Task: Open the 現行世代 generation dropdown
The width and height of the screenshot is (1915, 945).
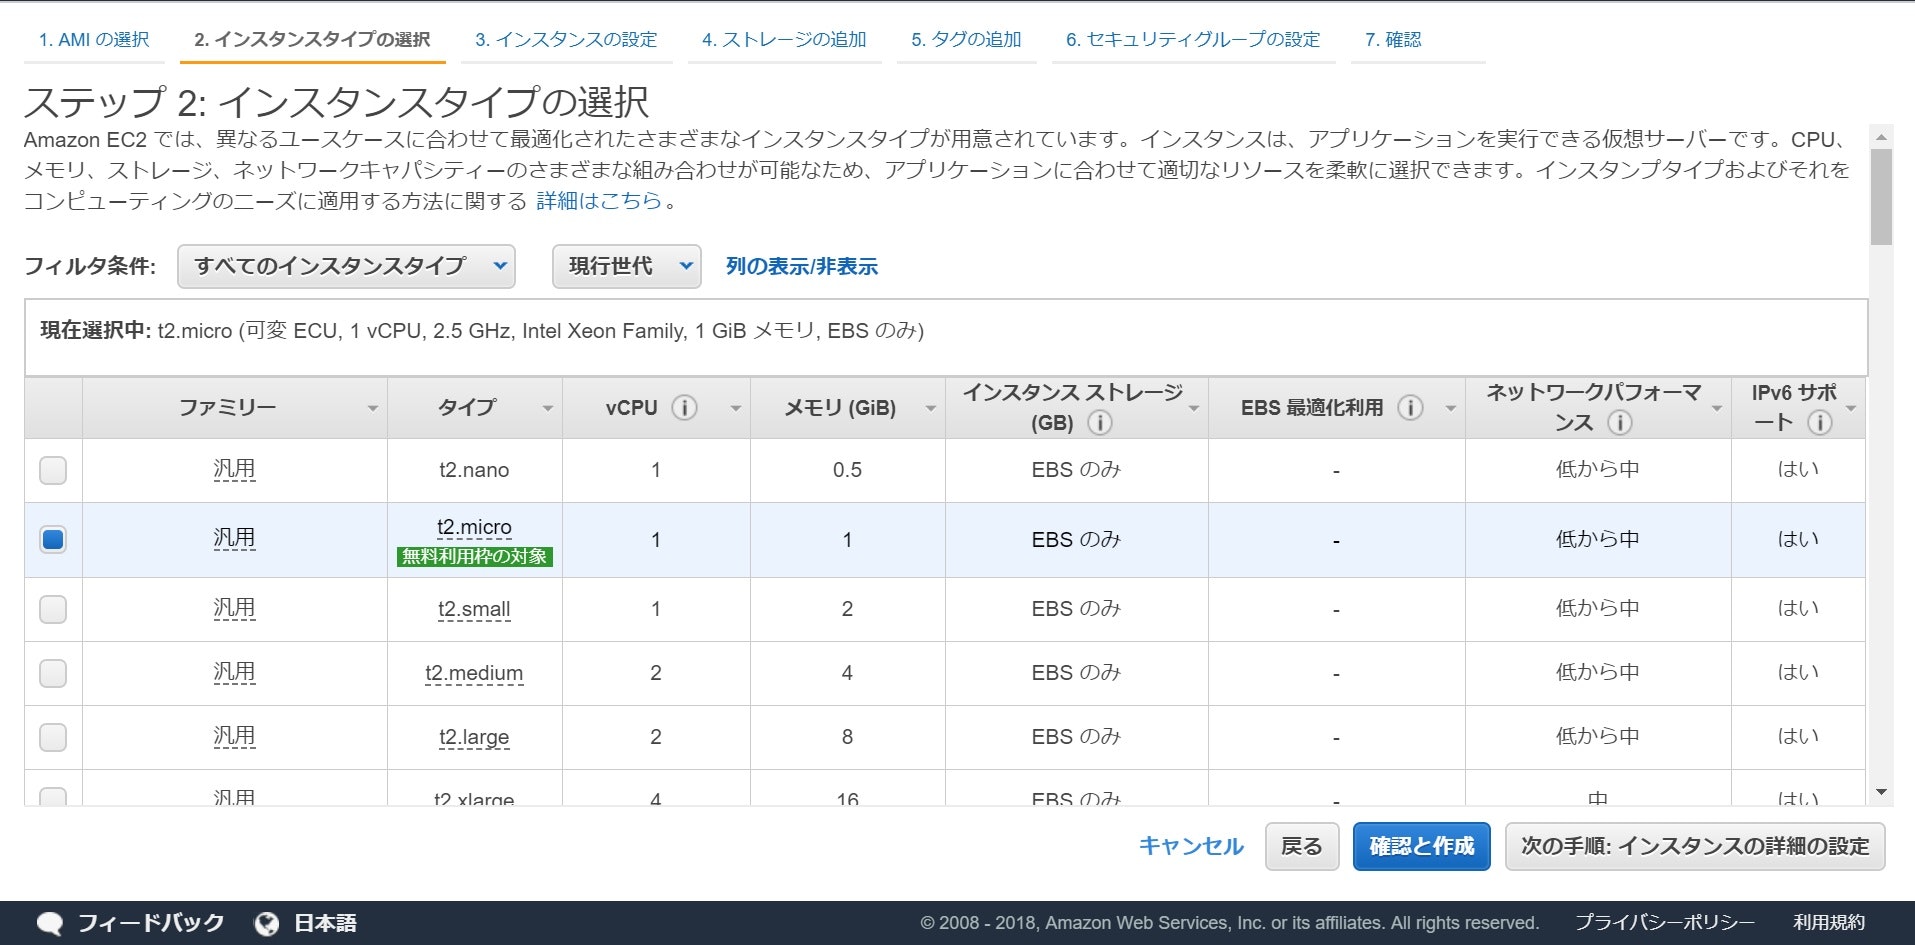Action: (x=626, y=266)
